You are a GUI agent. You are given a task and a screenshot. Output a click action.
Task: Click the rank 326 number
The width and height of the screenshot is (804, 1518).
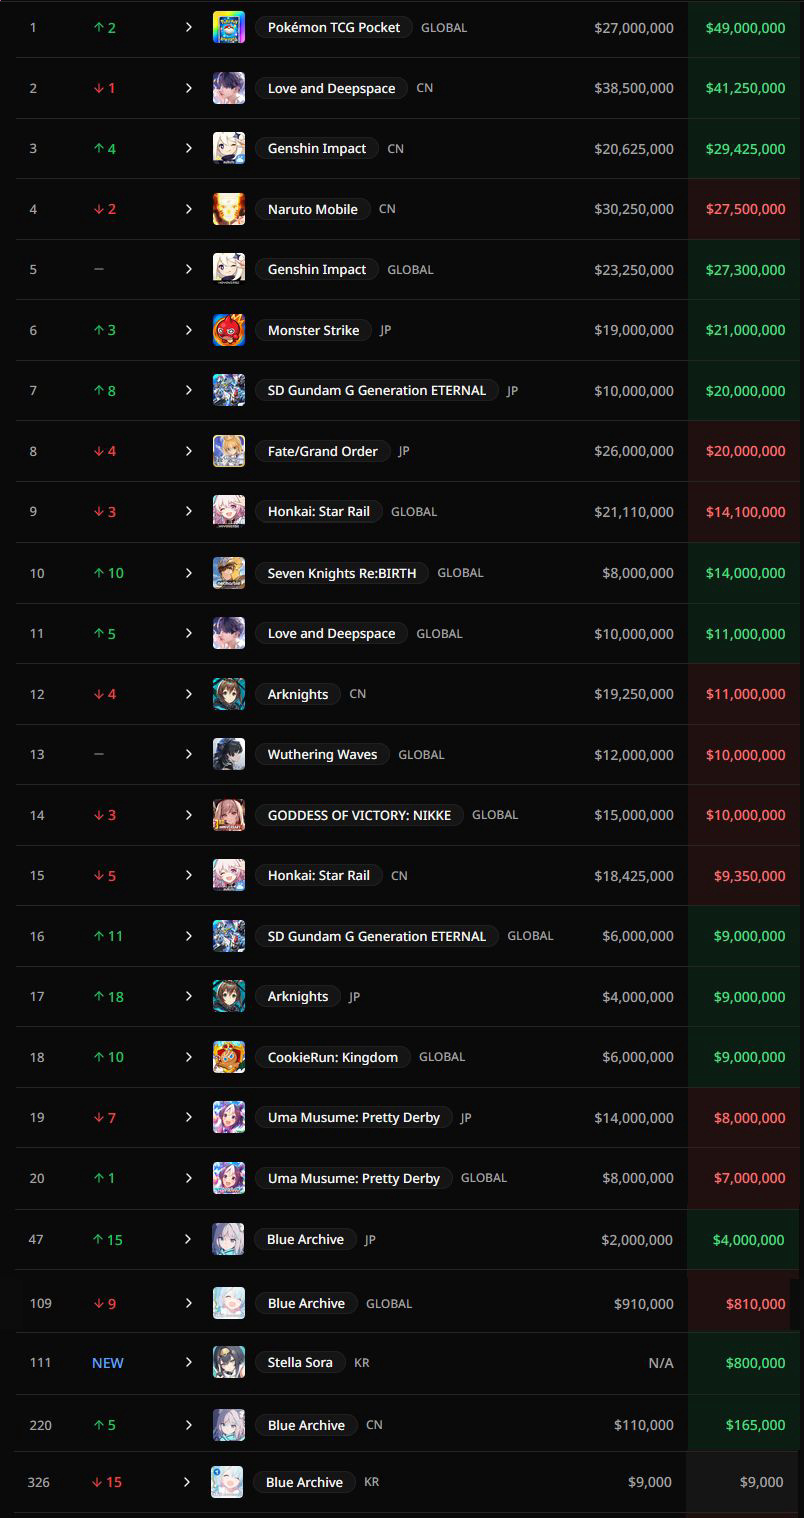point(39,1482)
